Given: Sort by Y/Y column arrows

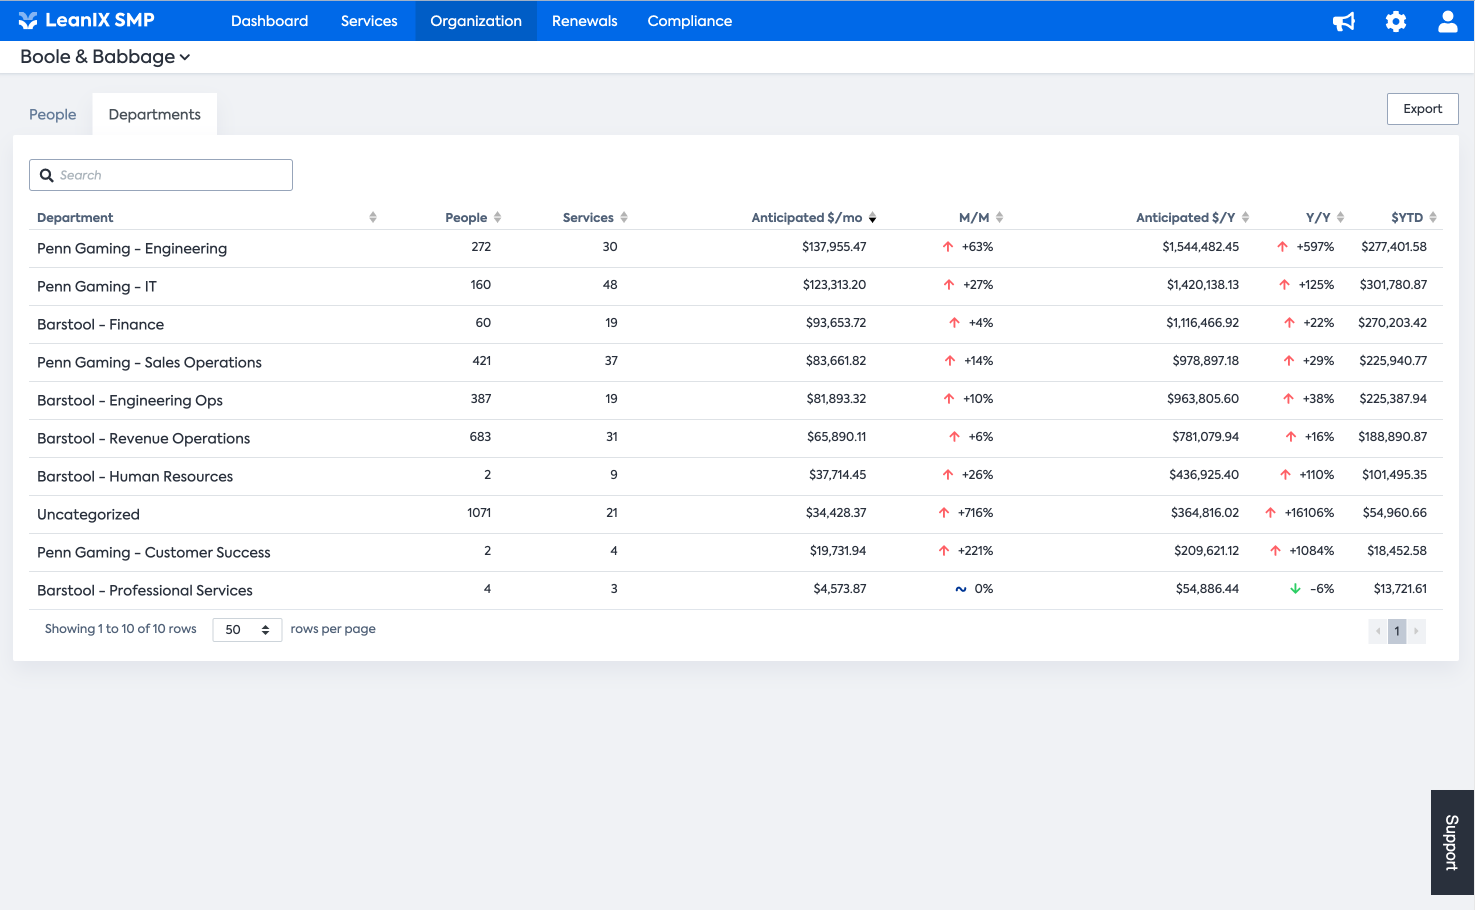Looking at the screenshot, I should (x=1340, y=217).
